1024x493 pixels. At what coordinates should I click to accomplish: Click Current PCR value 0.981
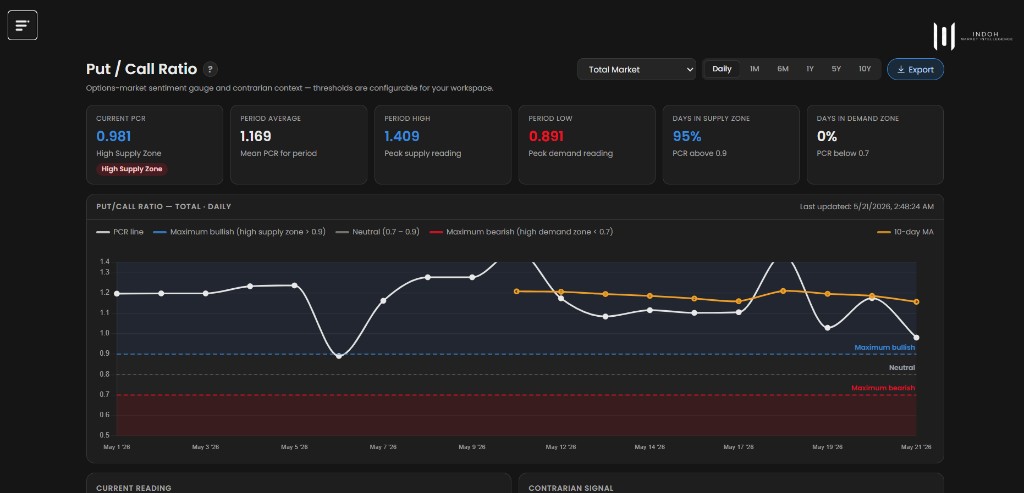(114, 136)
